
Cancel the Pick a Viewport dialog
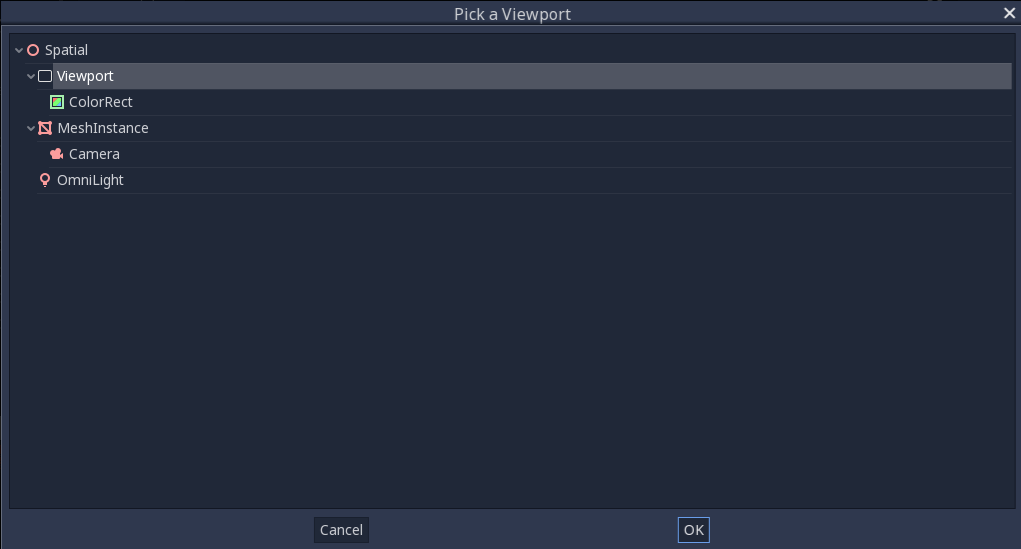pyautogui.click(x=341, y=530)
